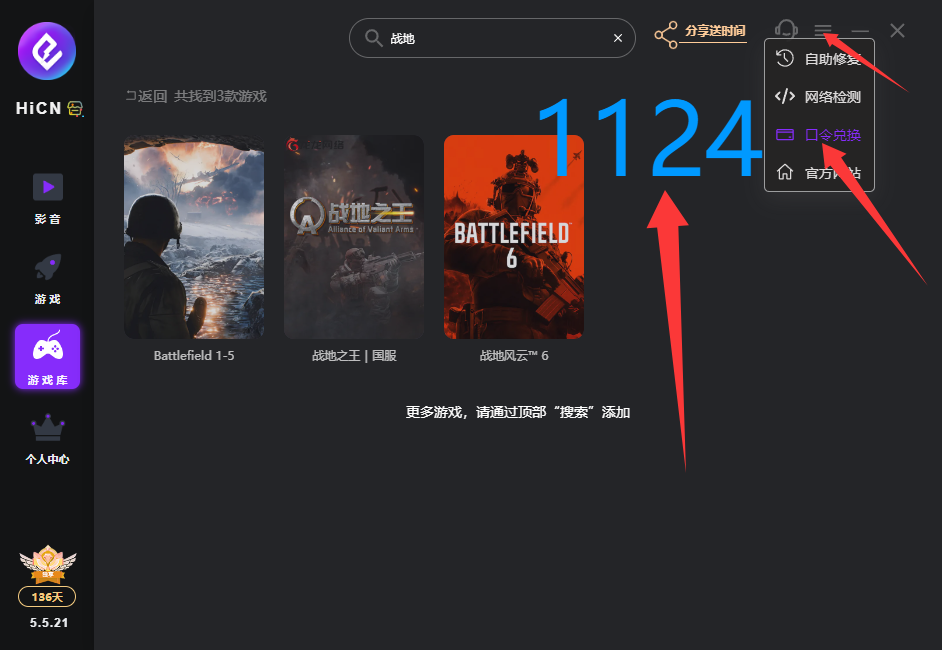The height and width of the screenshot is (650, 942).
Task: Select the Battlefield 1-5 game cover
Action: [194, 237]
